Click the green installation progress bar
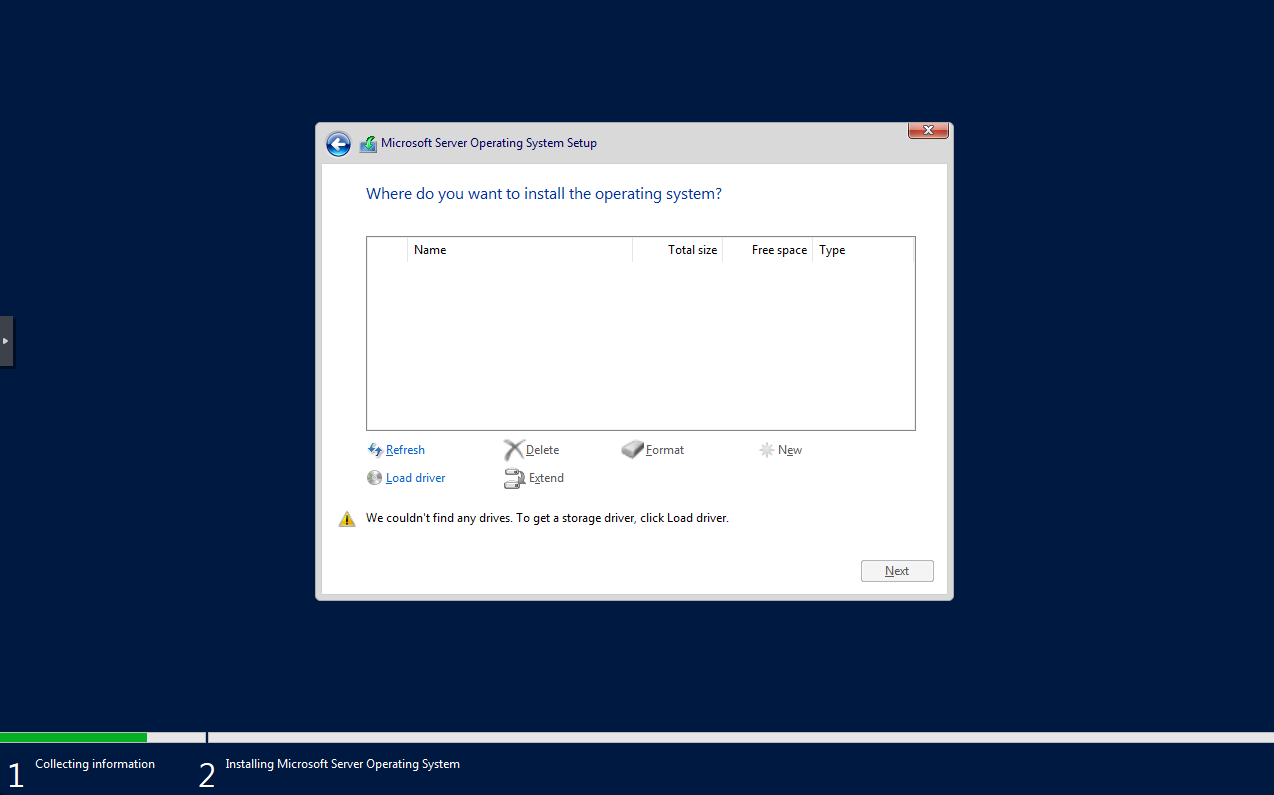This screenshot has height=795, width=1274. click(73, 737)
